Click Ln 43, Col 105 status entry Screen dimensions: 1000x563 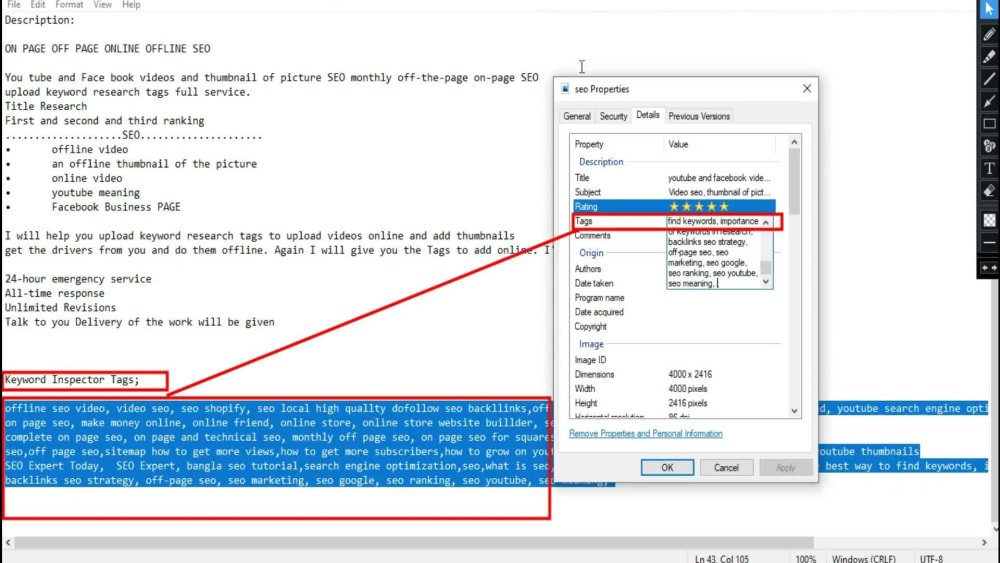(x=721, y=559)
